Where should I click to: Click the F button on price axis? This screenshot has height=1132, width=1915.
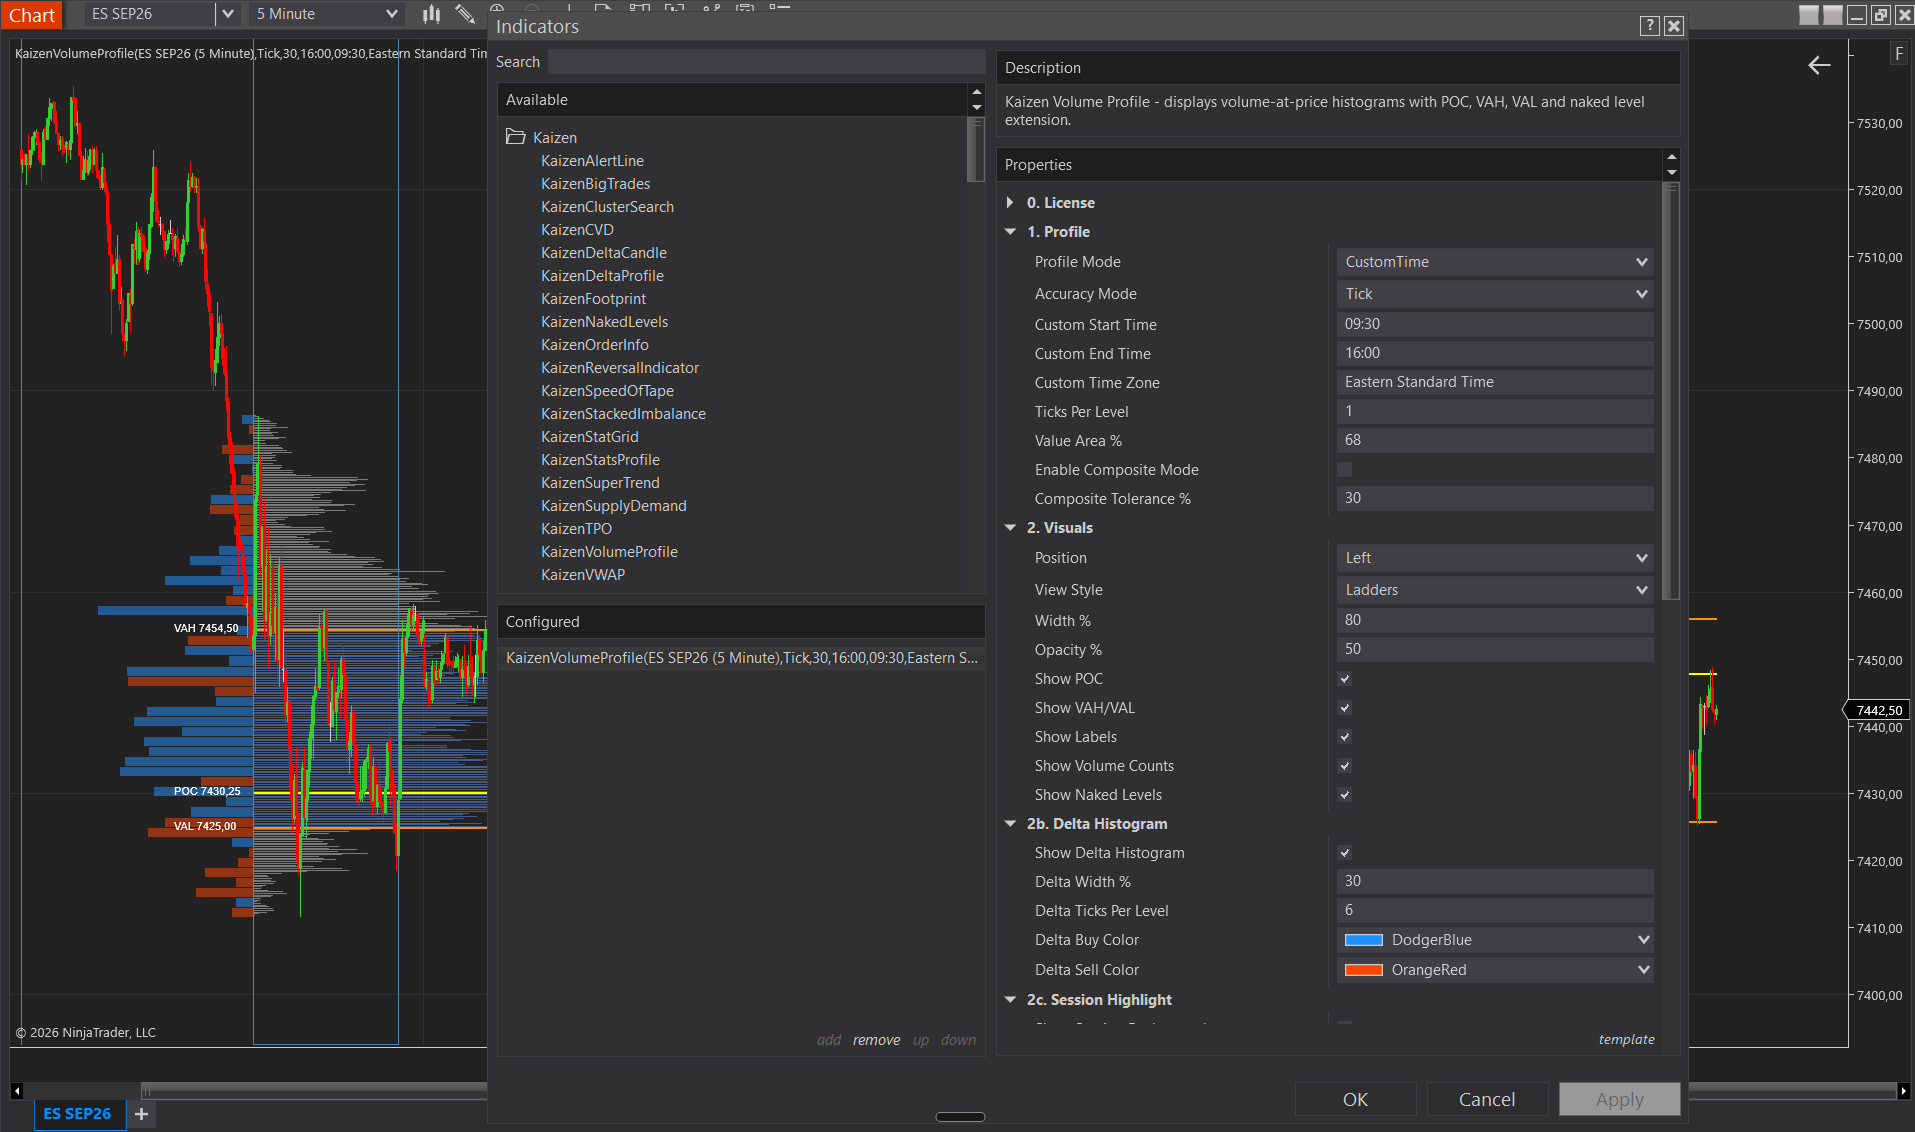(1898, 54)
